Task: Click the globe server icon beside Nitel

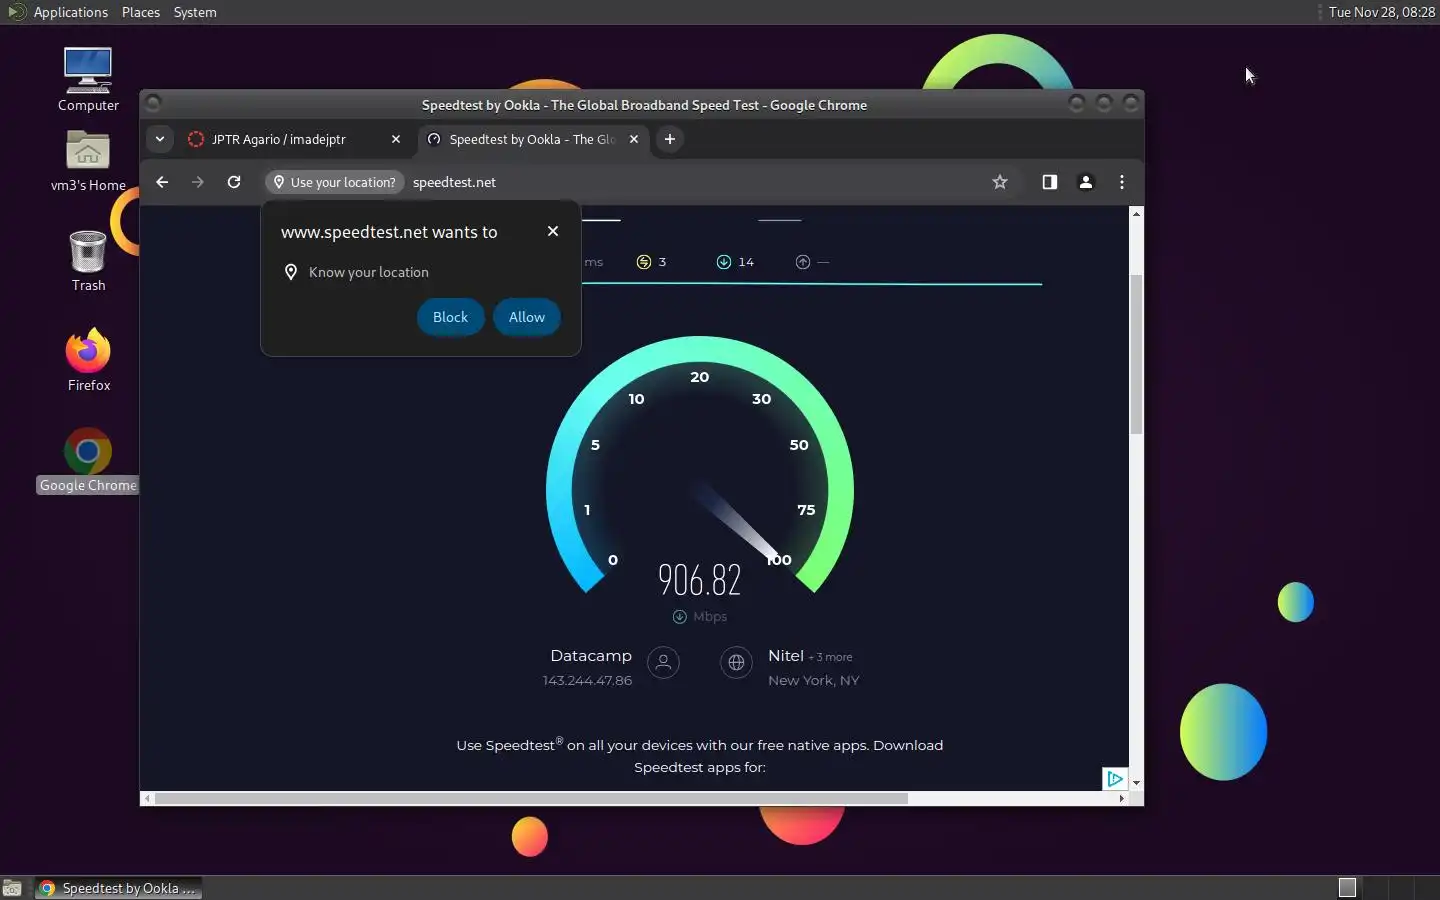Action: point(736,663)
